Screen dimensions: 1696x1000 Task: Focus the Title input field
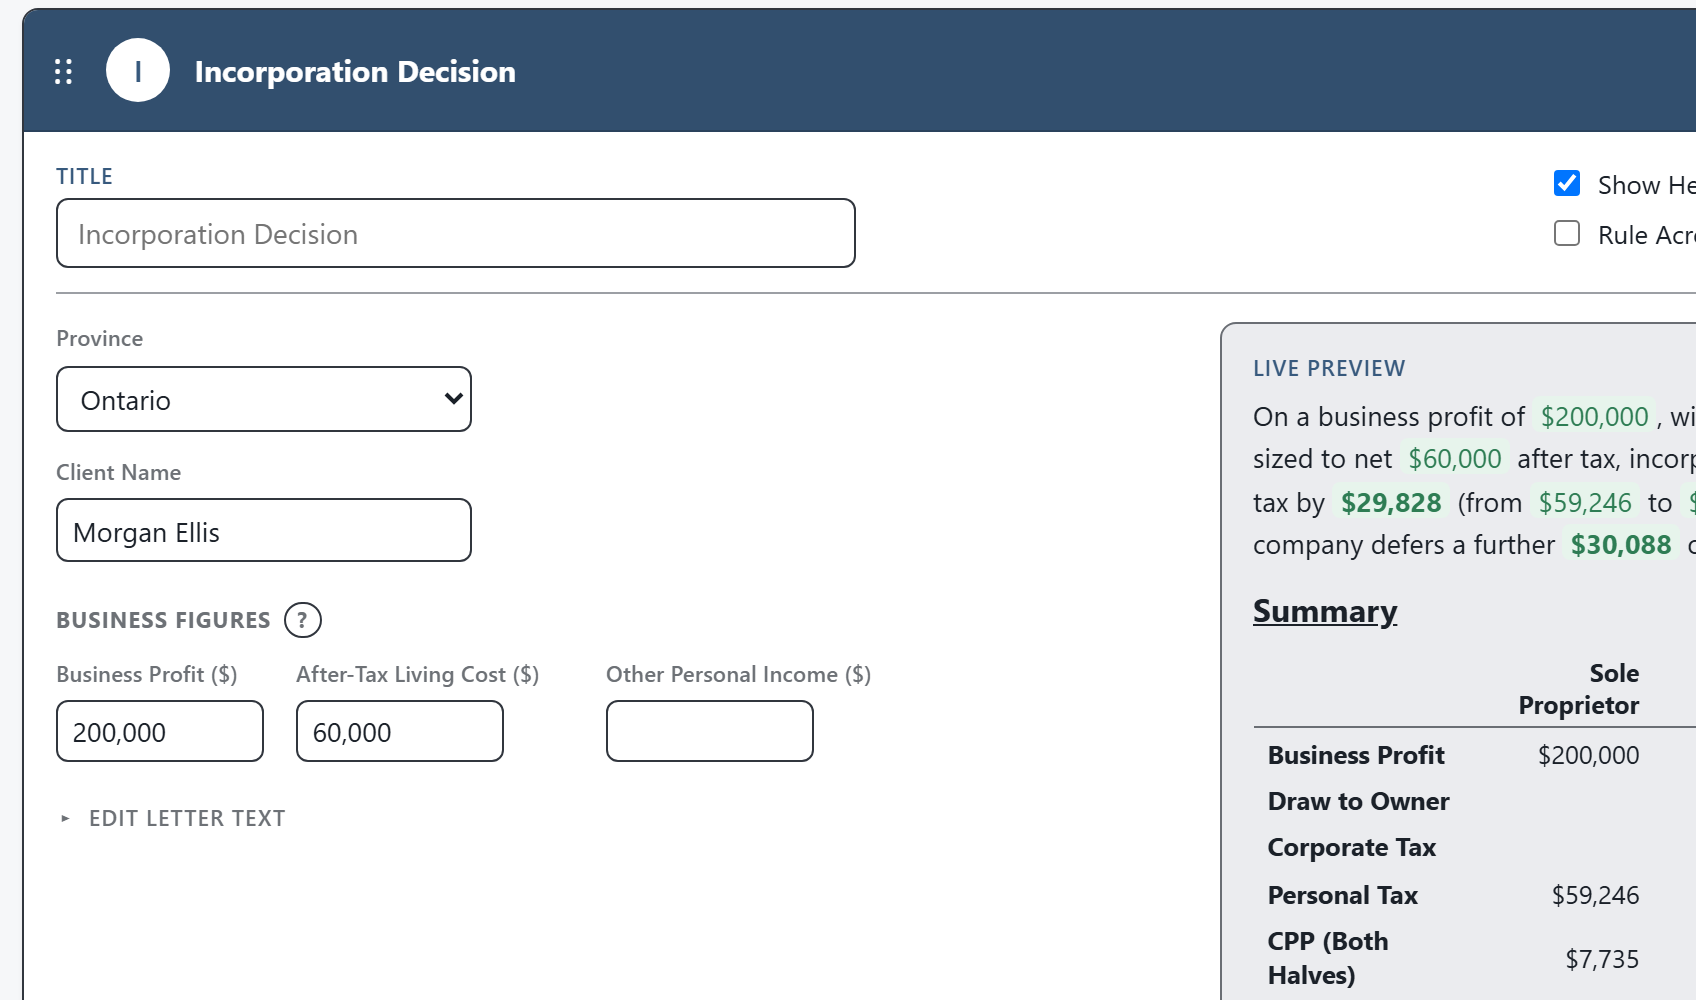[x=456, y=233]
